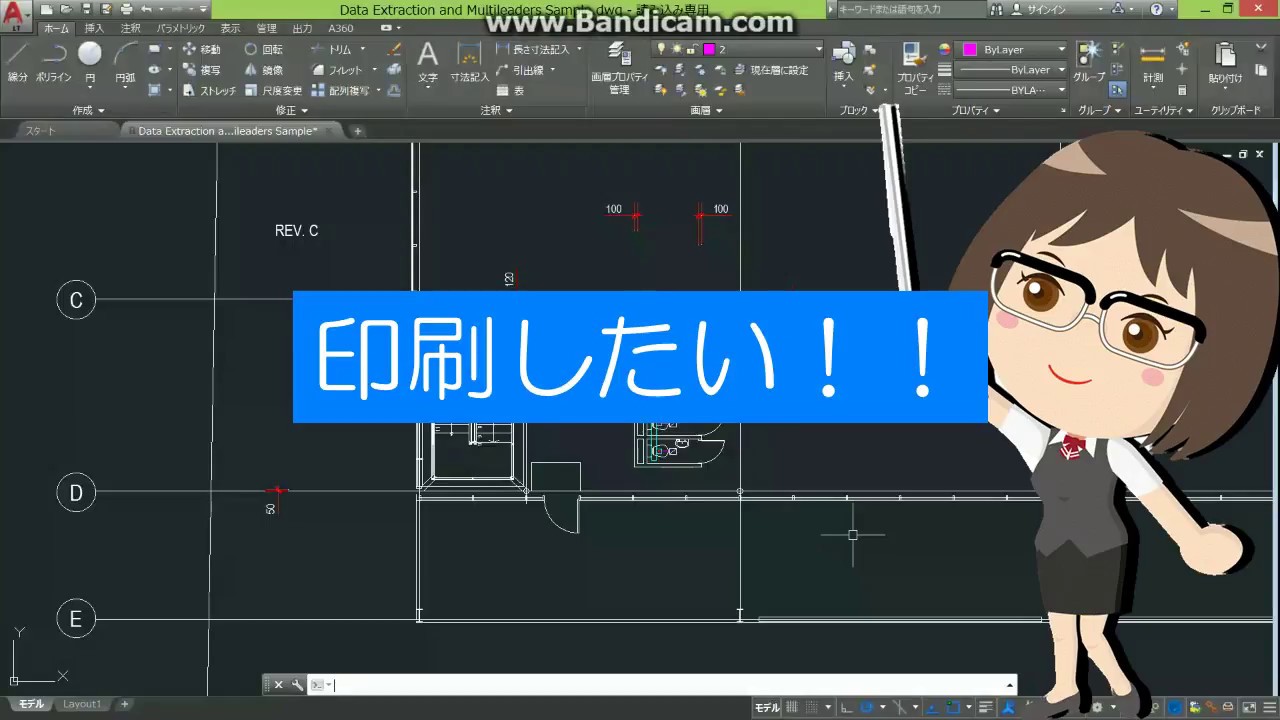
Task: Click 長さ寸法記入 button
Action: pos(533,49)
